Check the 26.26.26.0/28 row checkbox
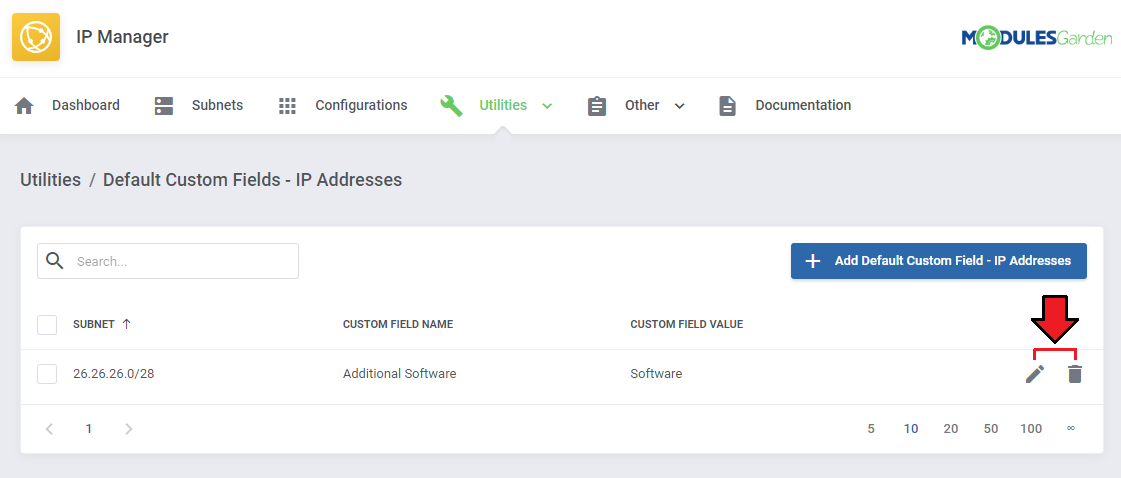 pyautogui.click(x=47, y=374)
